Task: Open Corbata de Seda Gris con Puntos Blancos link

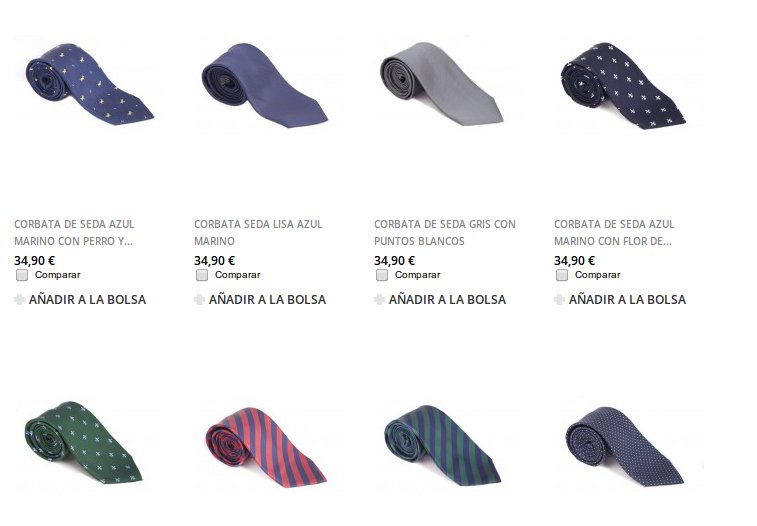Action: pyautogui.click(x=445, y=233)
